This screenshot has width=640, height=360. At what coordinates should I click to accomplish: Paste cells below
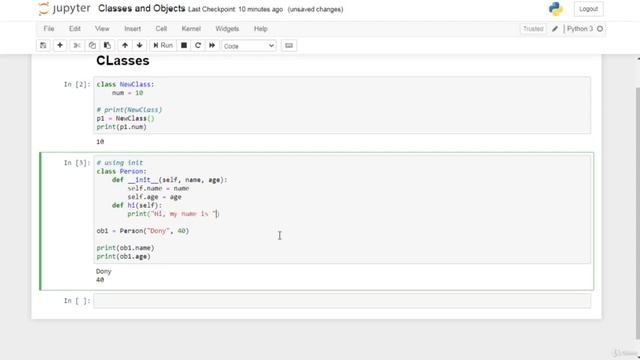(107, 45)
